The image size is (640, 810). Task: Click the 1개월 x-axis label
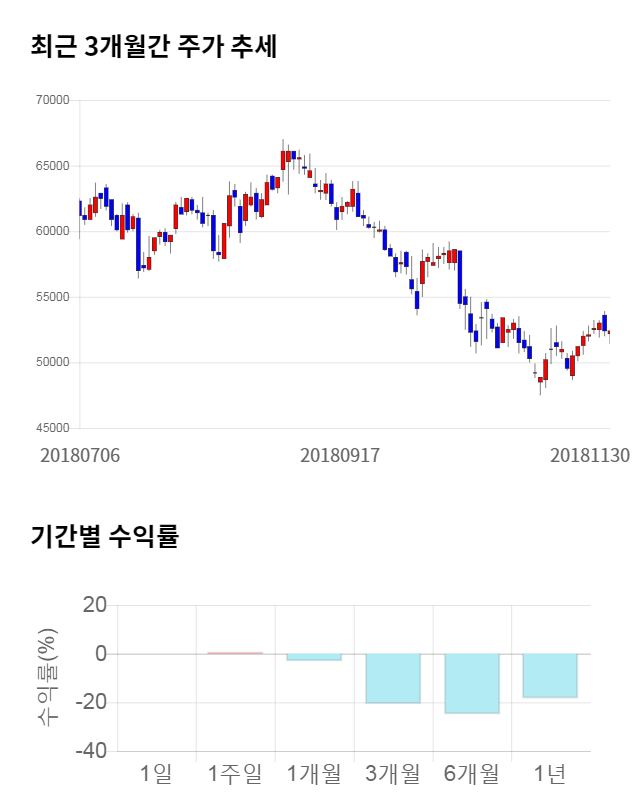[314, 773]
